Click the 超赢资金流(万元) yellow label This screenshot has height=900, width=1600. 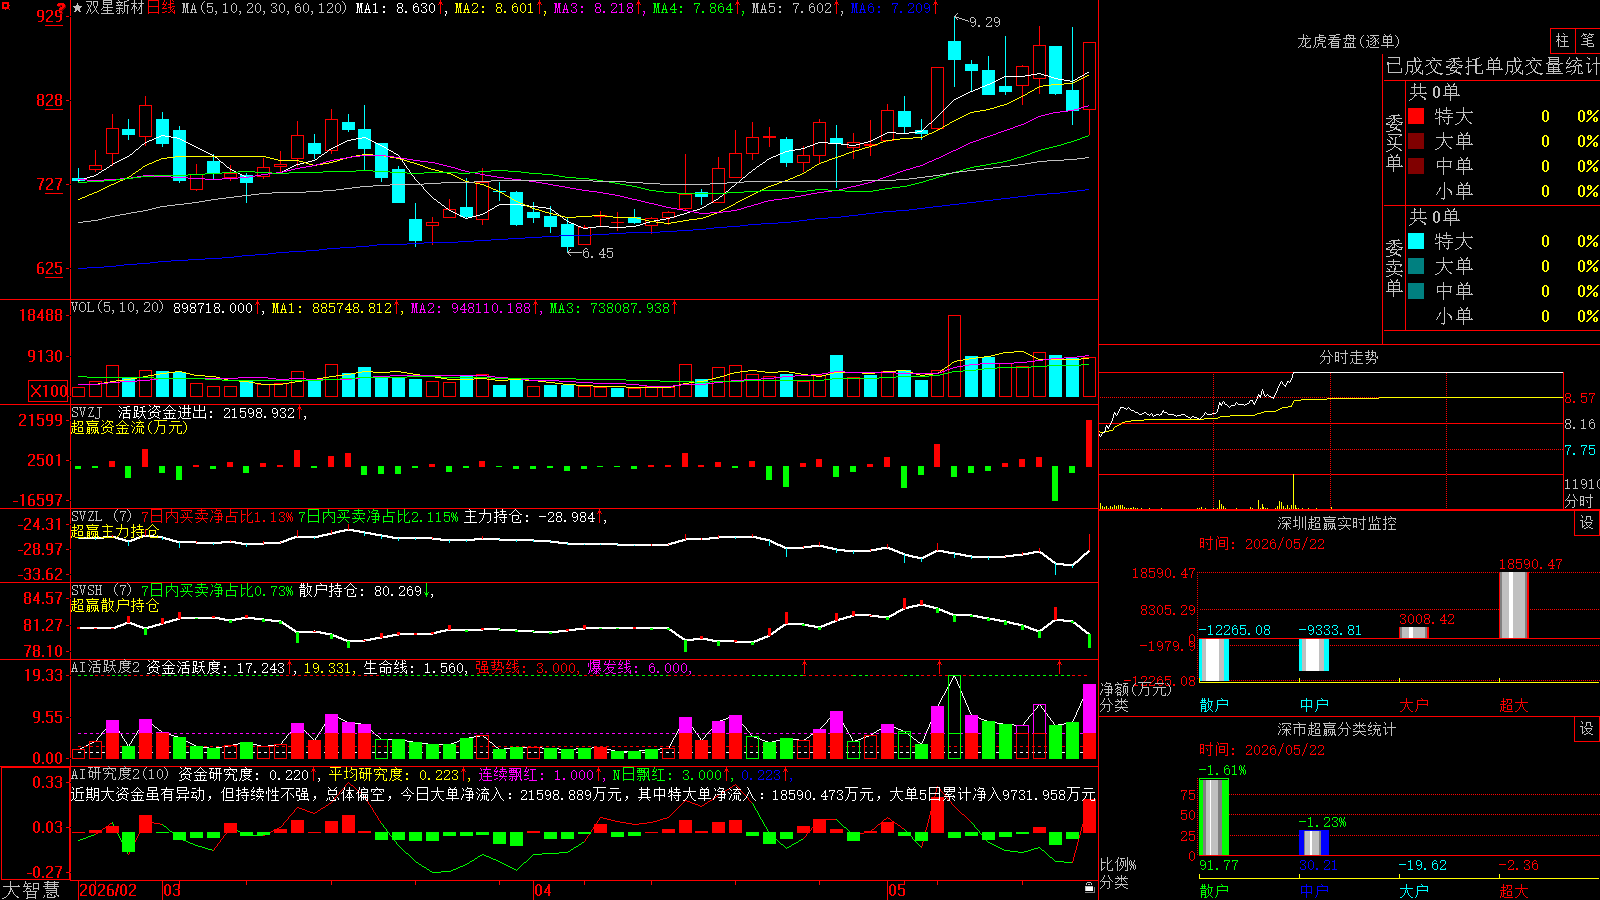(x=129, y=427)
